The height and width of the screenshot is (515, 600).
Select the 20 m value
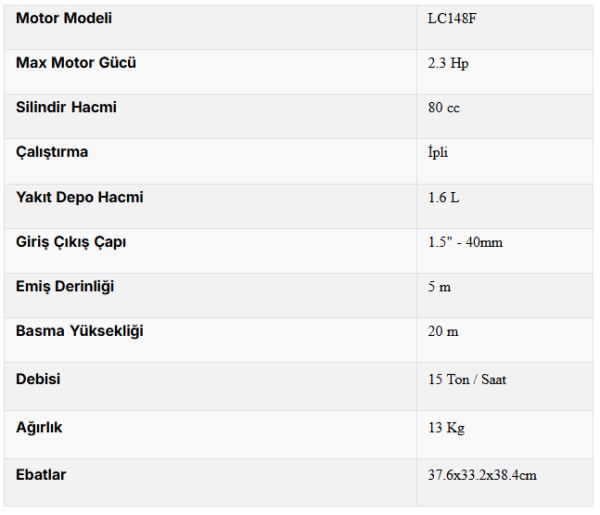click(443, 331)
